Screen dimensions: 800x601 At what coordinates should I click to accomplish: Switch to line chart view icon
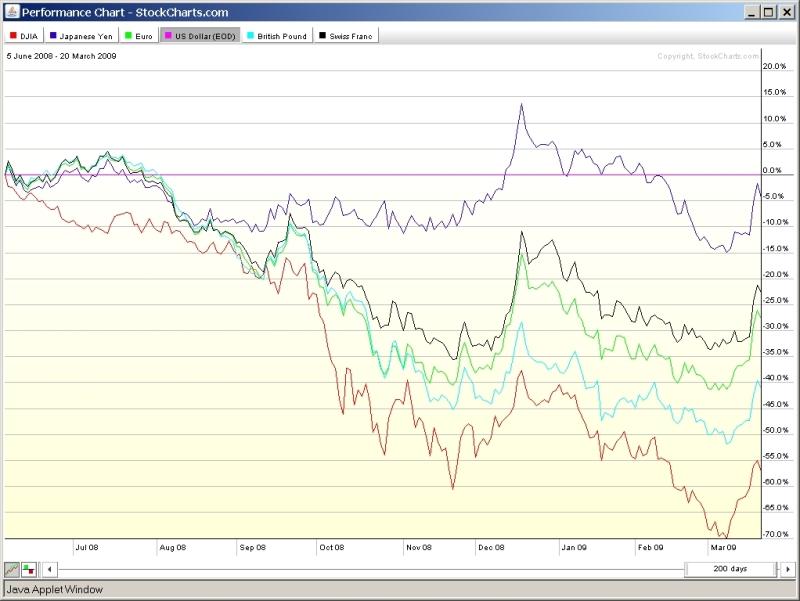(x=11, y=569)
